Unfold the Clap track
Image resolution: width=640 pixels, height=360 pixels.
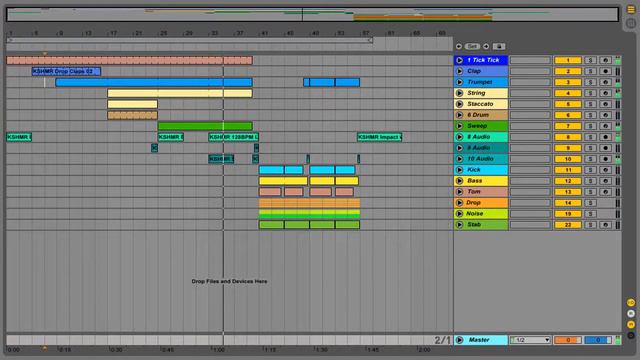coord(459,71)
